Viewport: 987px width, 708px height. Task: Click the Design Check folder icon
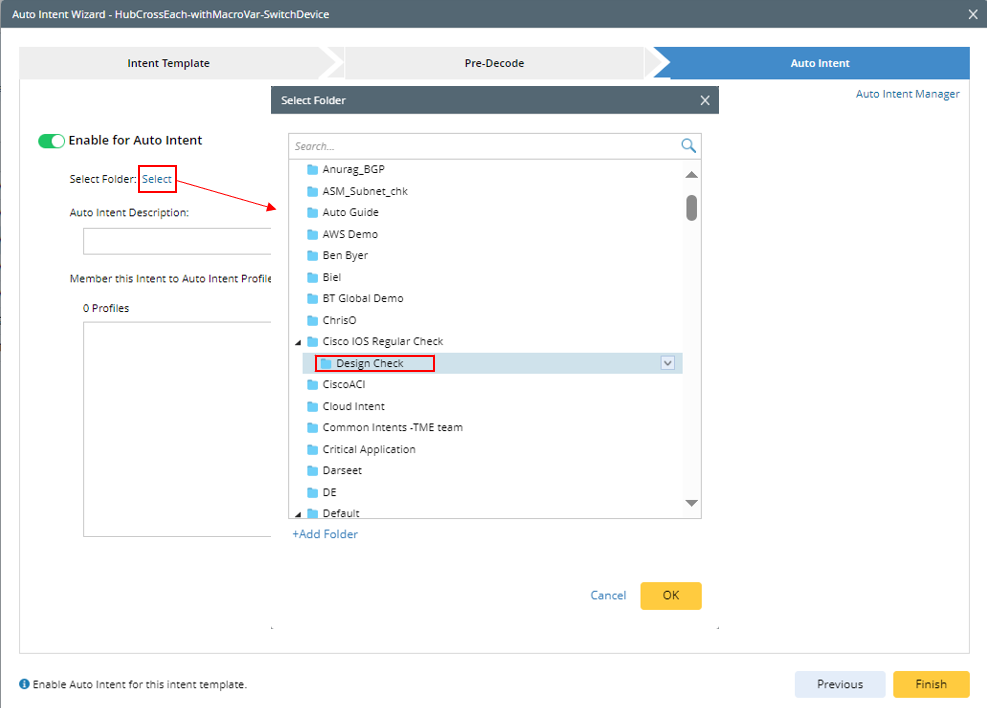326,363
